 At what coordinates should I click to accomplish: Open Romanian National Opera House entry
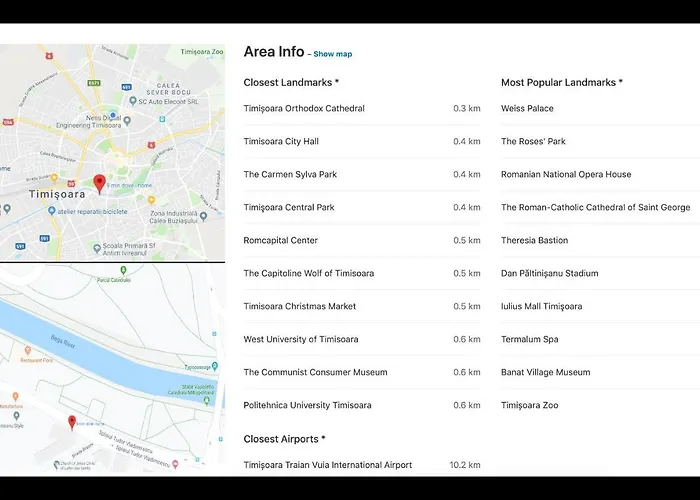pos(566,174)
